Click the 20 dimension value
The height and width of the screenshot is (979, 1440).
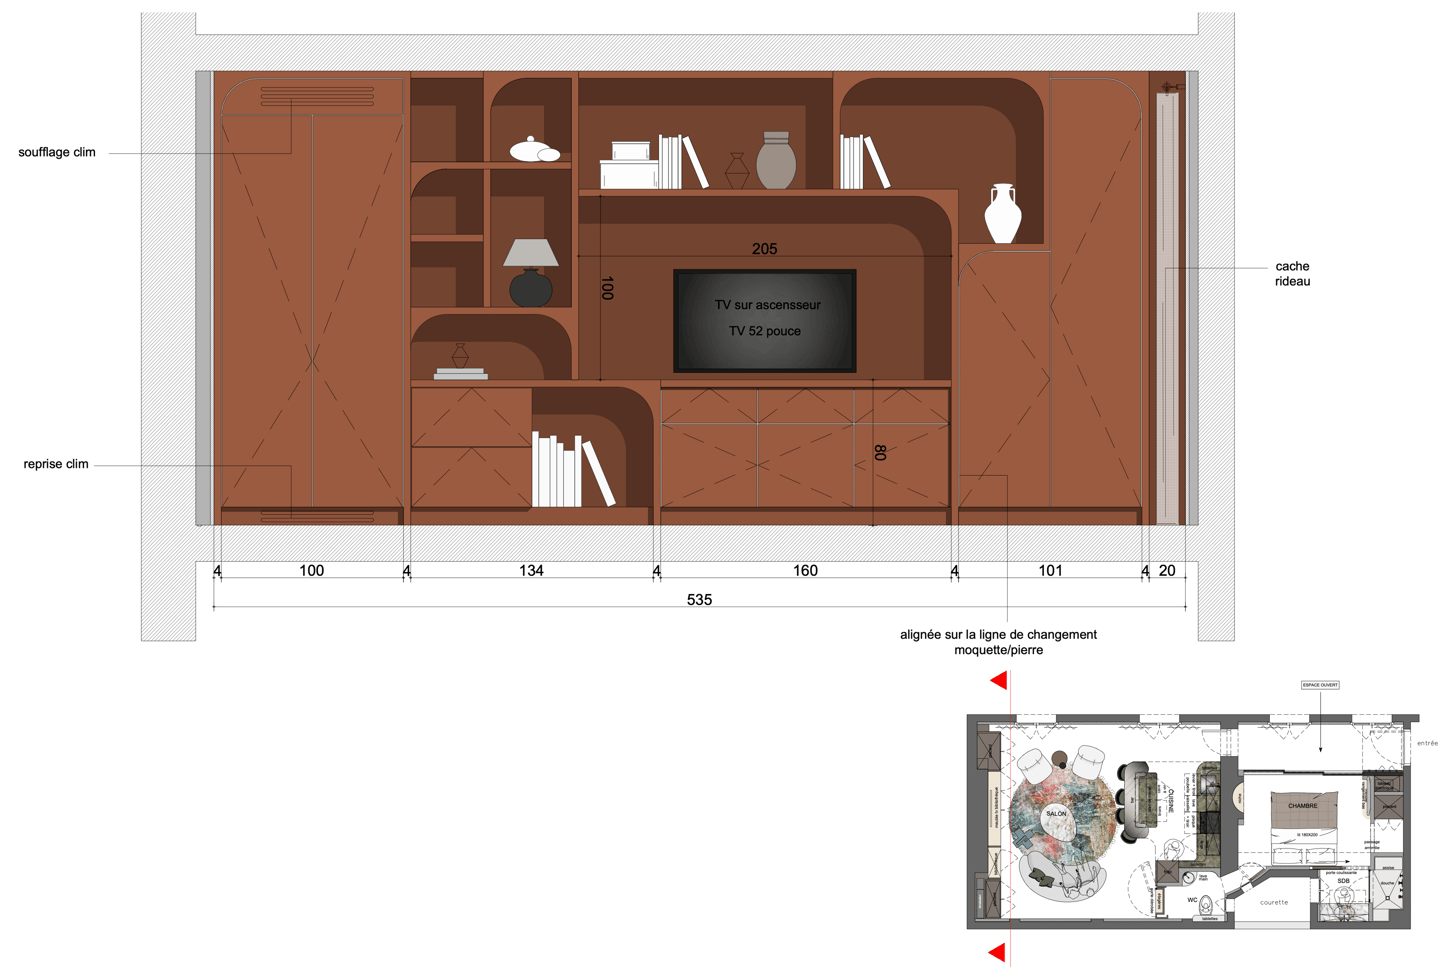click(x=1167, y=570)
